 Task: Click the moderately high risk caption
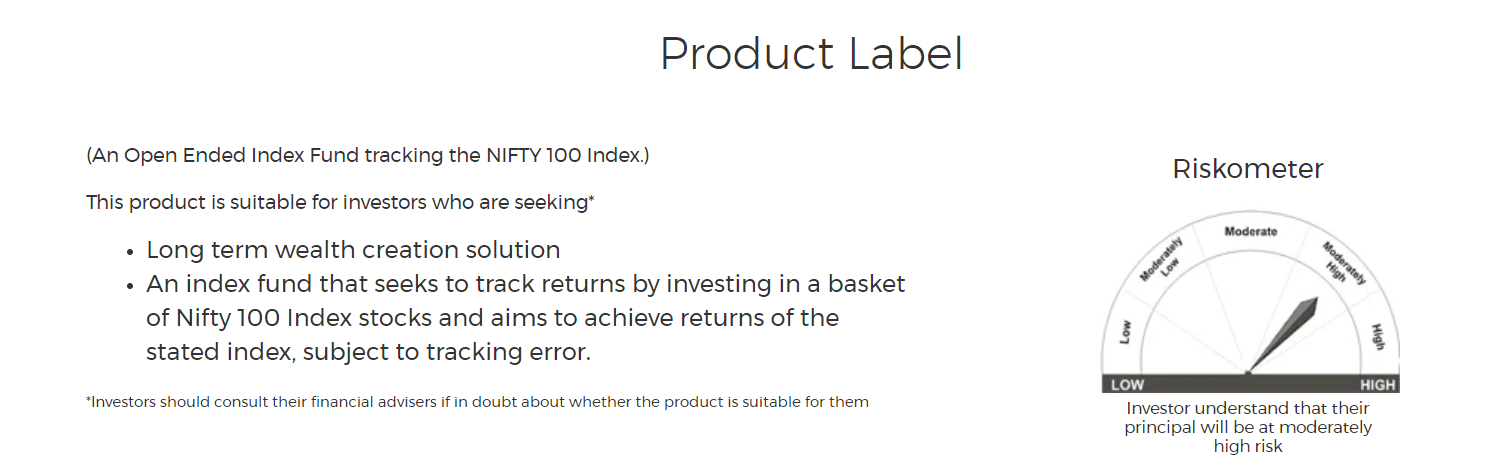tap(1248, 427)
